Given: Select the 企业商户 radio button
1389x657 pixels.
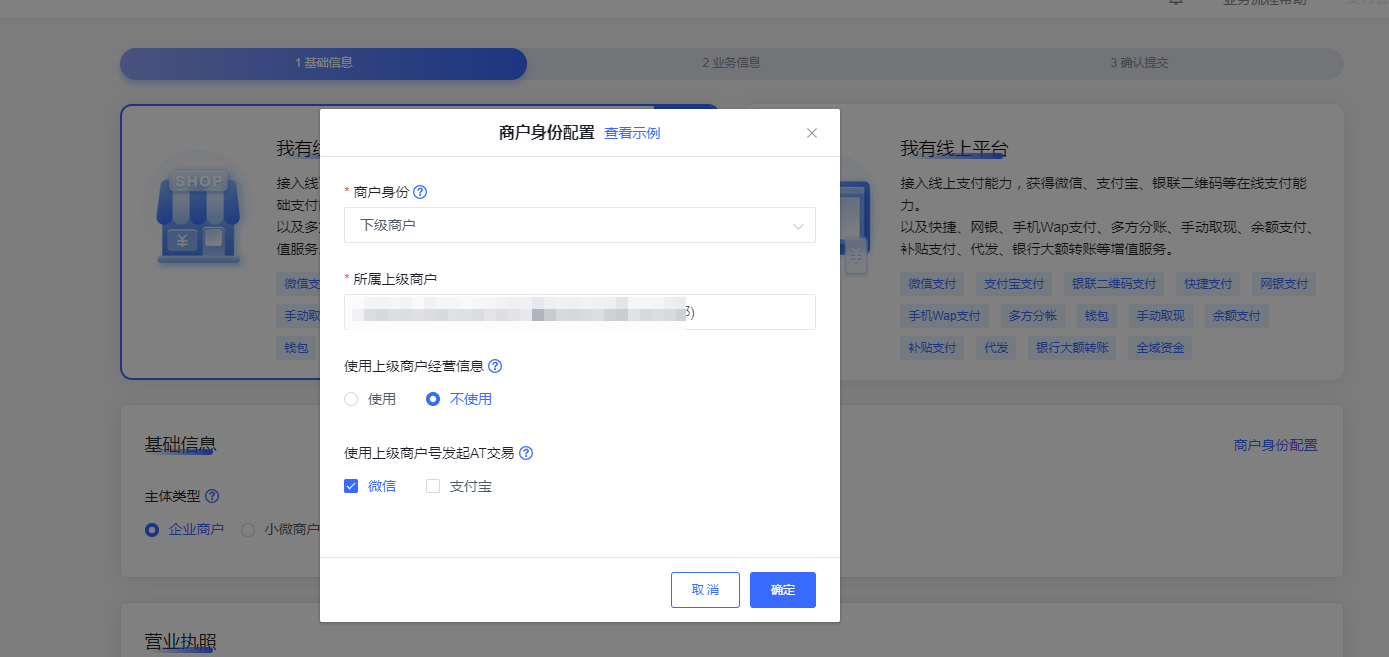Looking at the screenshot, I should pyautogui.click(x=152, y=530).
